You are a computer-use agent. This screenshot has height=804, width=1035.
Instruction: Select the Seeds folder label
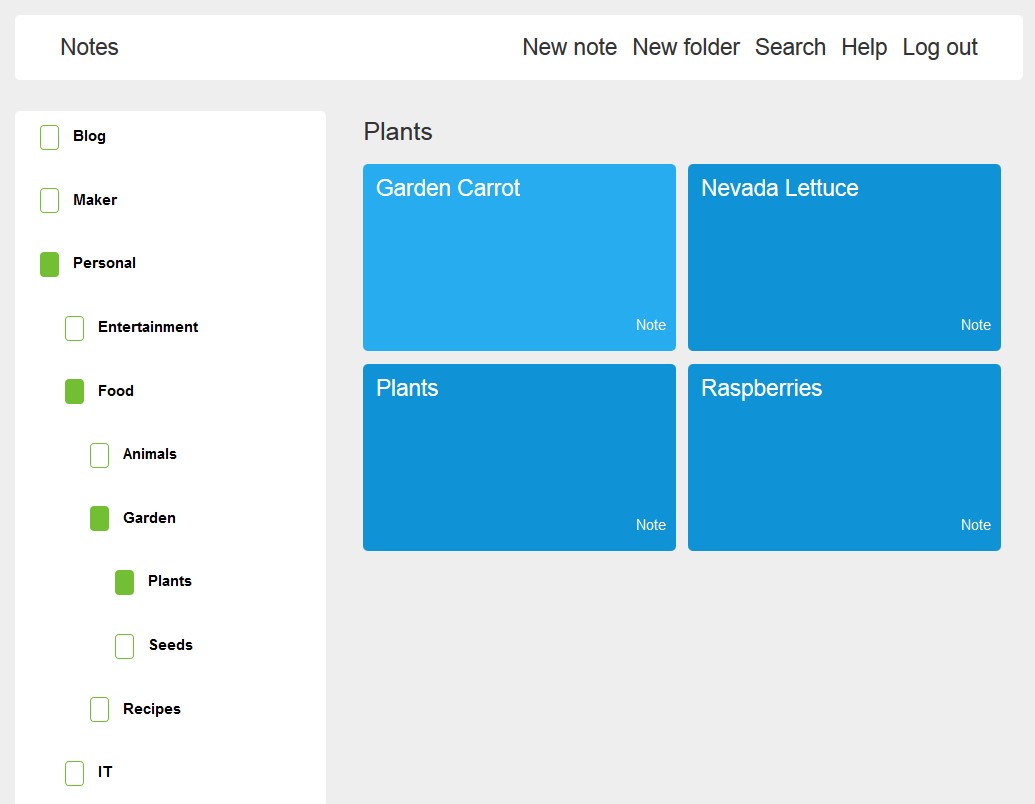pyautogui.click(x=170, y=645)
